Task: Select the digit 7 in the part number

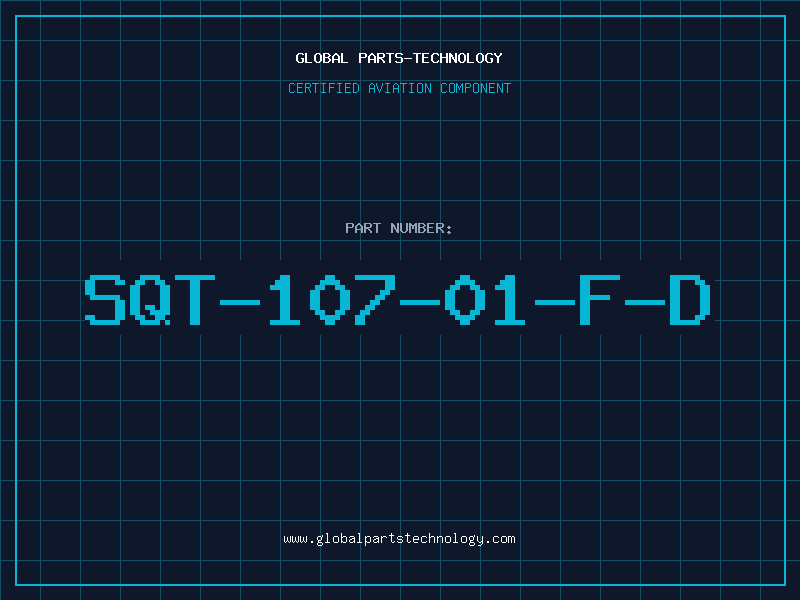Action: click(x=375, y=299)
